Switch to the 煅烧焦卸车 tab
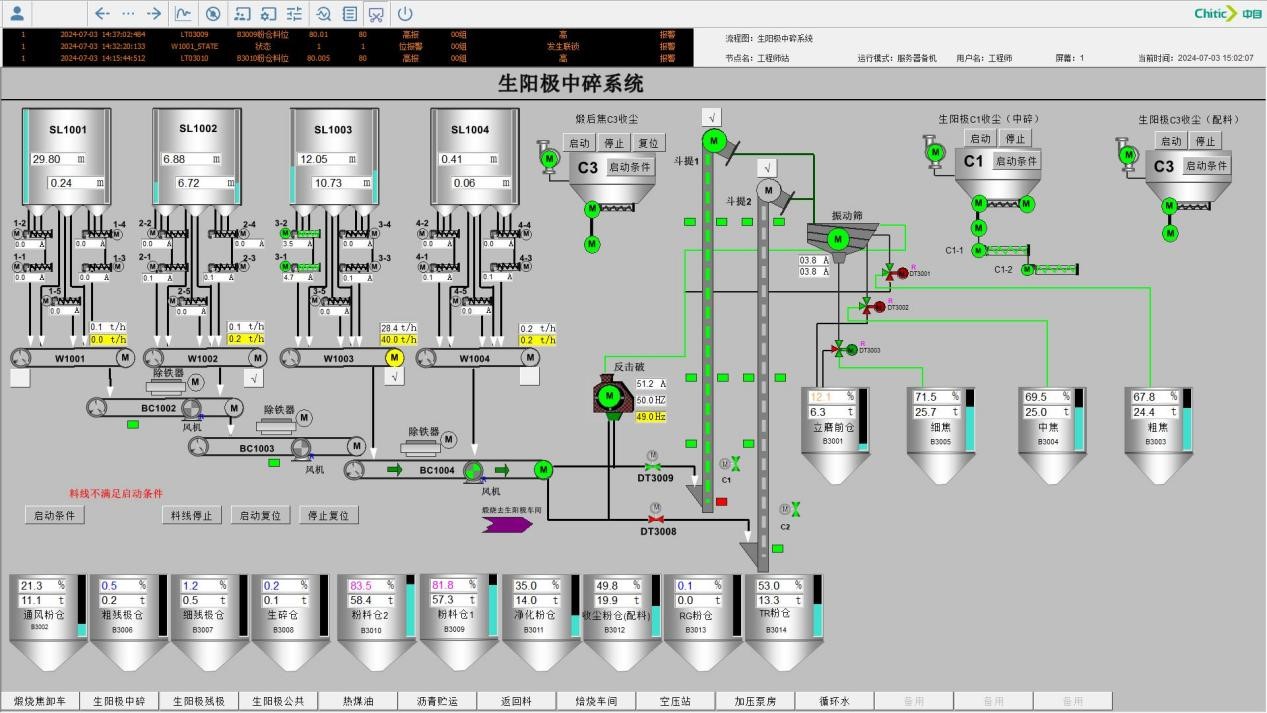 click(40, 701)
